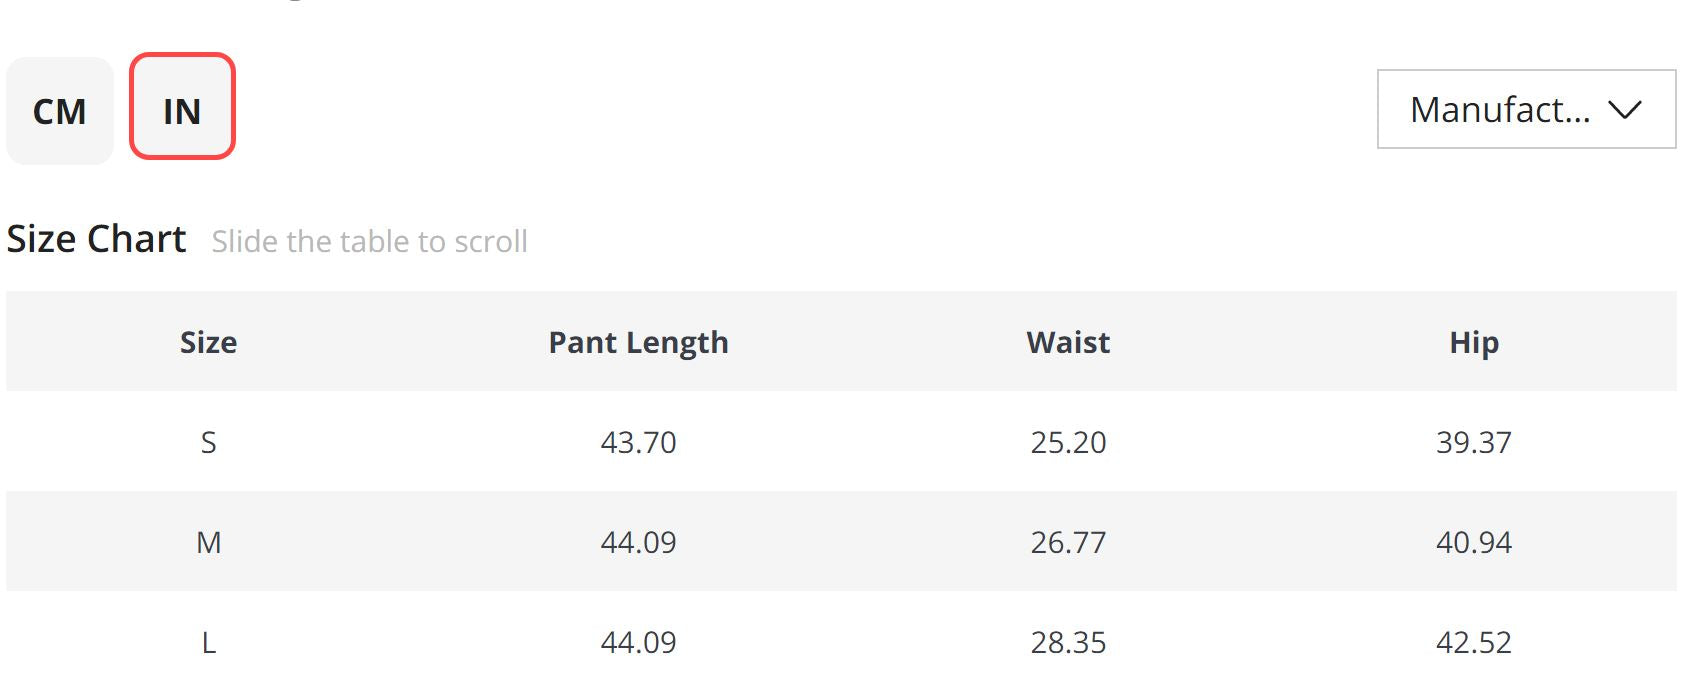
Task: Click the Size Chart heading
Action: 96,239
